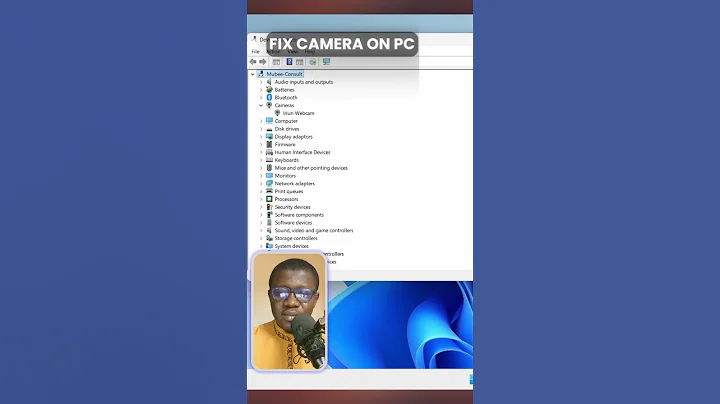The height and width of the screenshot is (404, 720).
Task: Select the Firmware label
Action: [285, 145]
